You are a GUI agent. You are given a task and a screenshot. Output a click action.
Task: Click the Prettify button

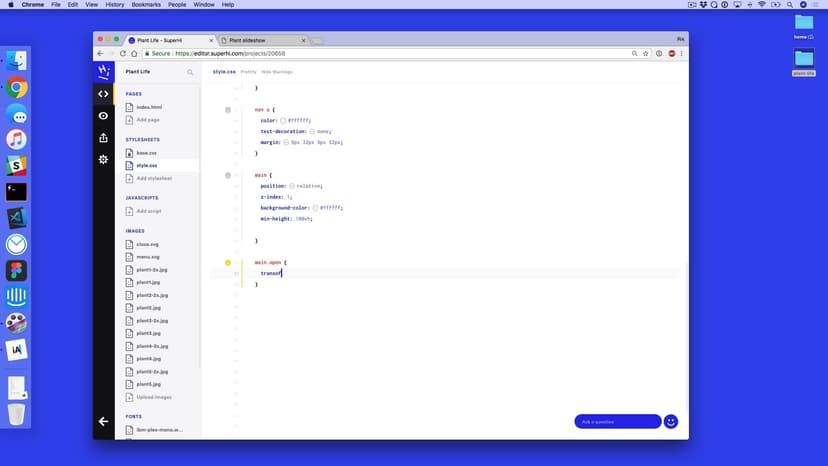click(248, 72)
